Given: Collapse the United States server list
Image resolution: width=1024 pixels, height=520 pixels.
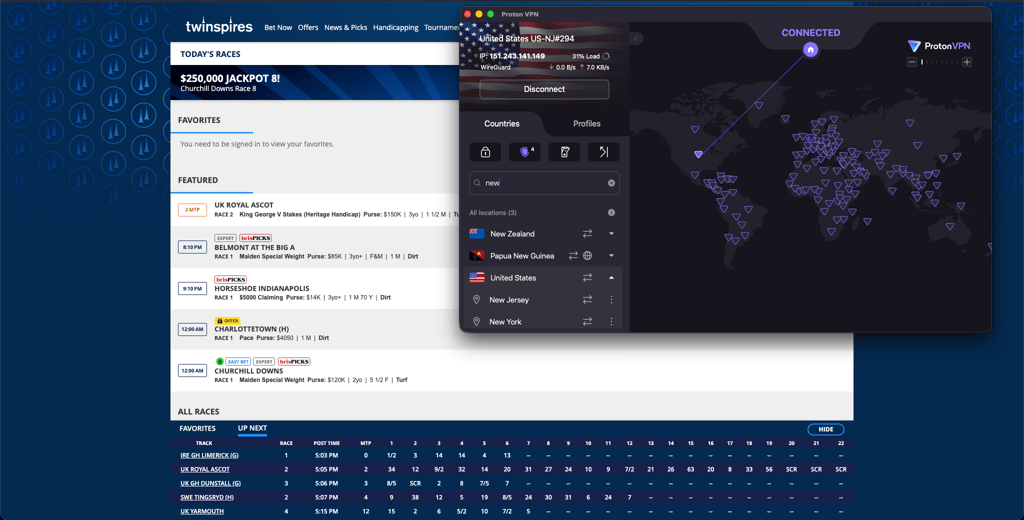Looking at the screenshot, I should [x=611, y=278].
